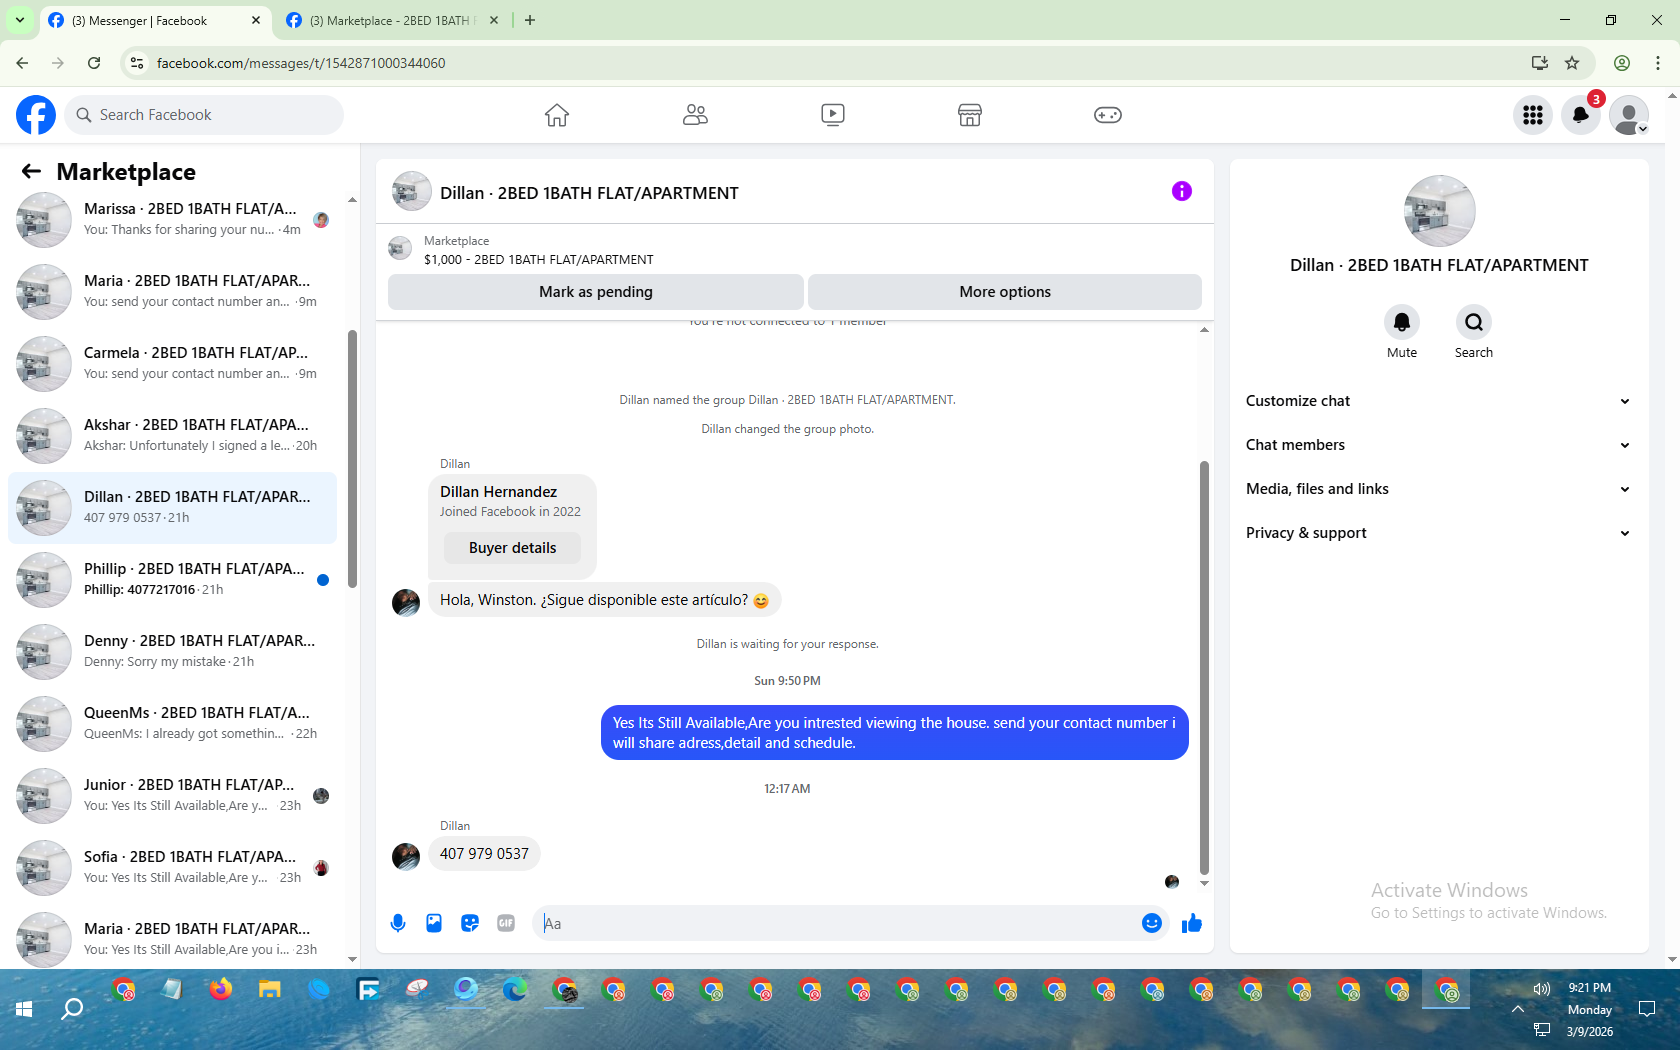
Task: Click More options button
Action: tap(1005, 292)
